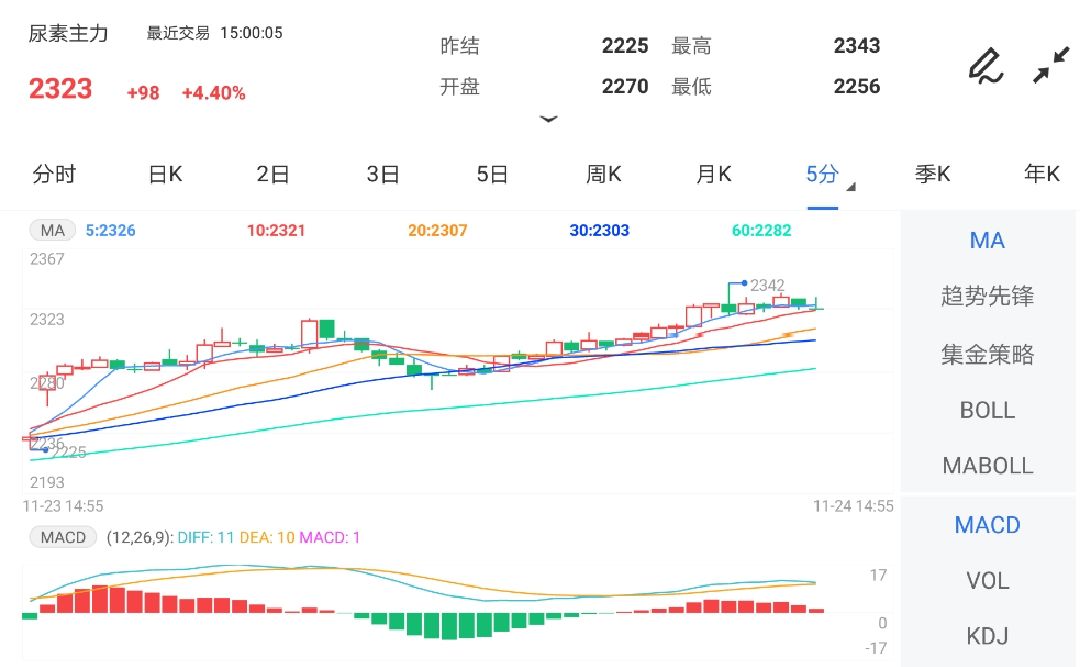Switch to the 年K tab
The height and width of the screenshot is (667, 1080).
click(1041, 174)
